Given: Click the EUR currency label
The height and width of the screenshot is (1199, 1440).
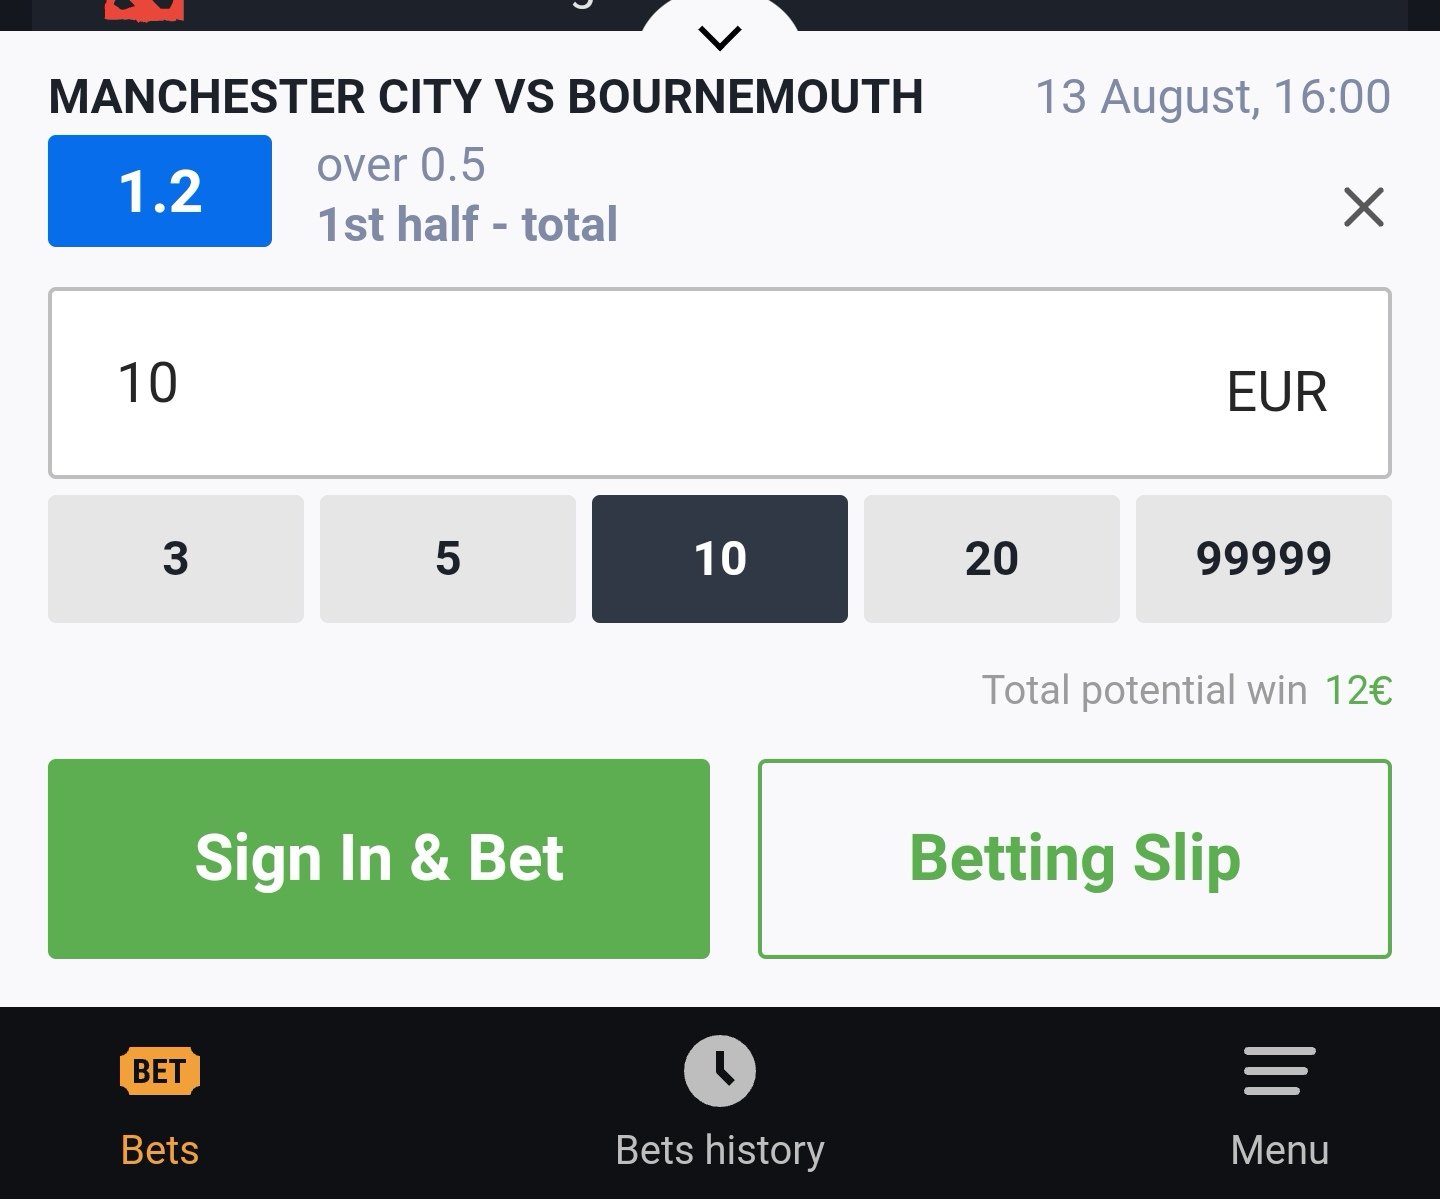Looking at the screenshot, I should tap(1277, 391).
